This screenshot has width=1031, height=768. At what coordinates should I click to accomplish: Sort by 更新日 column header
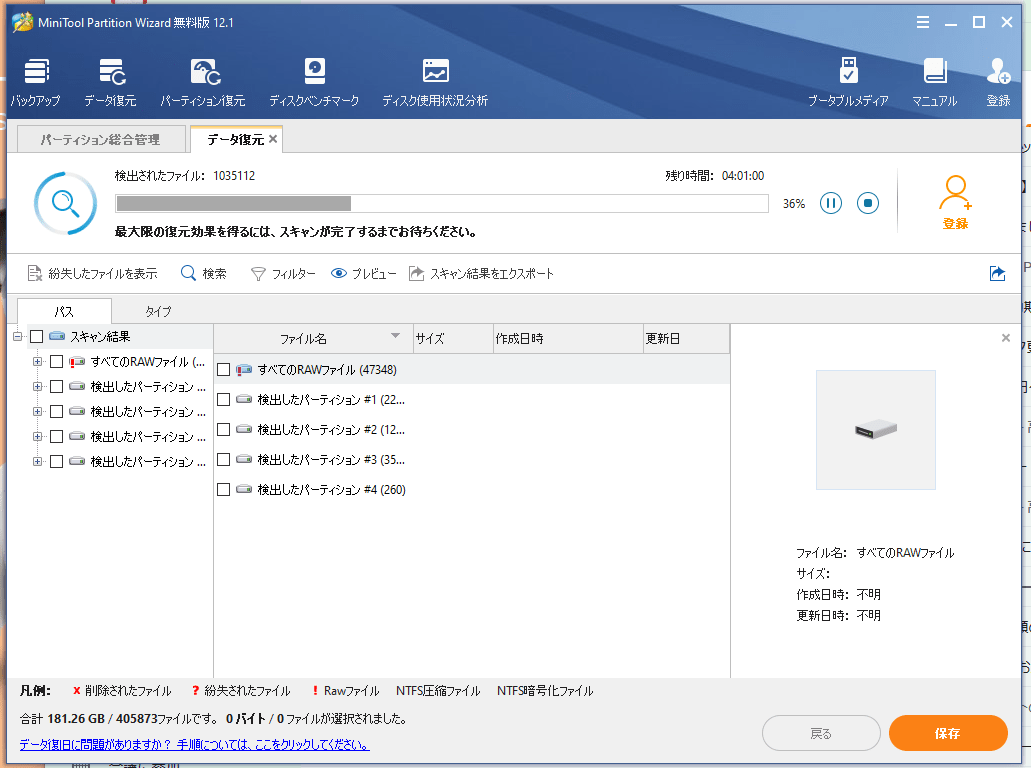click(x=686, y=339)
